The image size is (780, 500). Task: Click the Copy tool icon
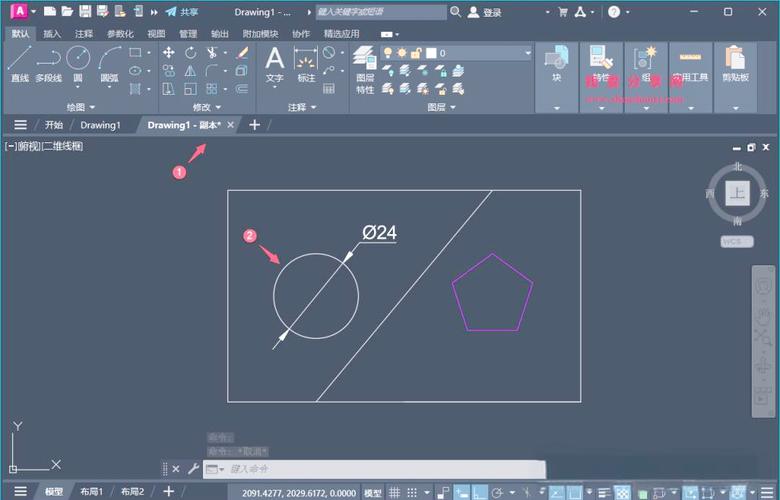tap(169, 71)
